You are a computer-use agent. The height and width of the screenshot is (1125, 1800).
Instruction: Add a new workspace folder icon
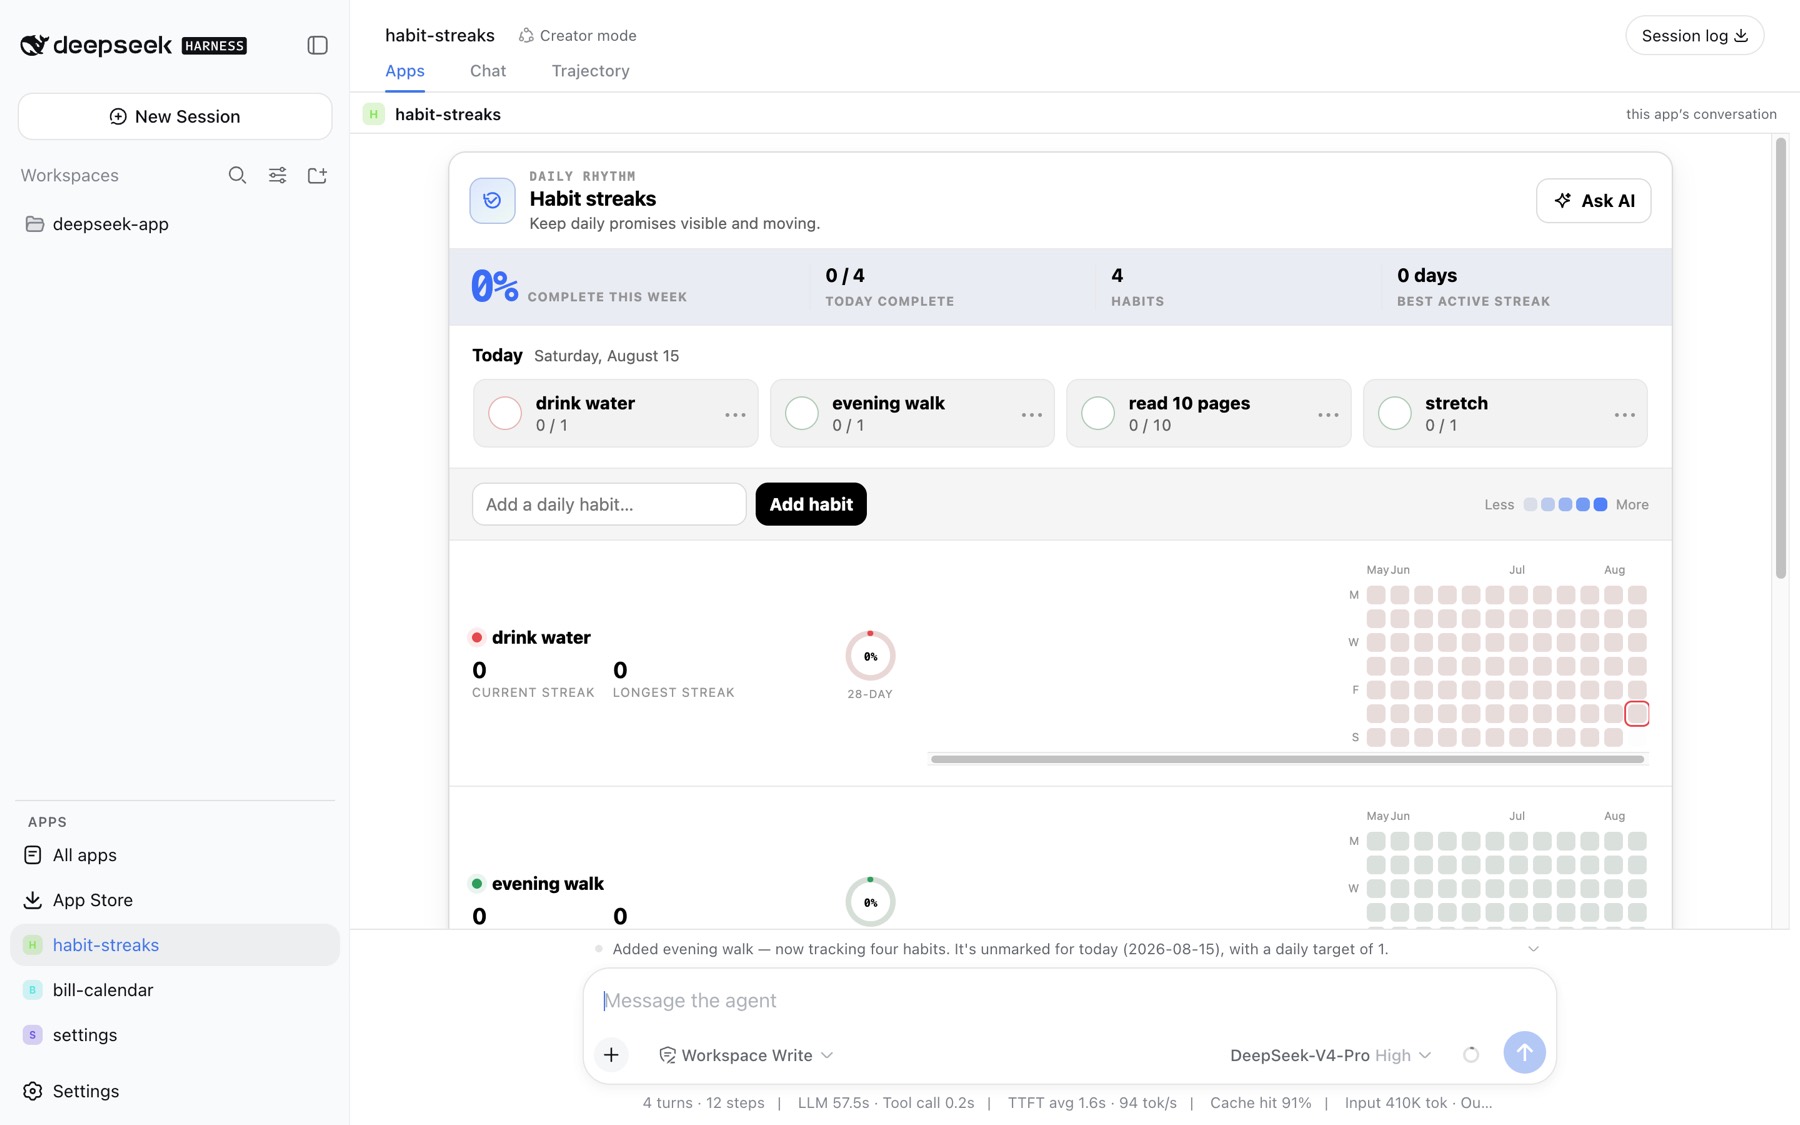click(x=317, y=175)
